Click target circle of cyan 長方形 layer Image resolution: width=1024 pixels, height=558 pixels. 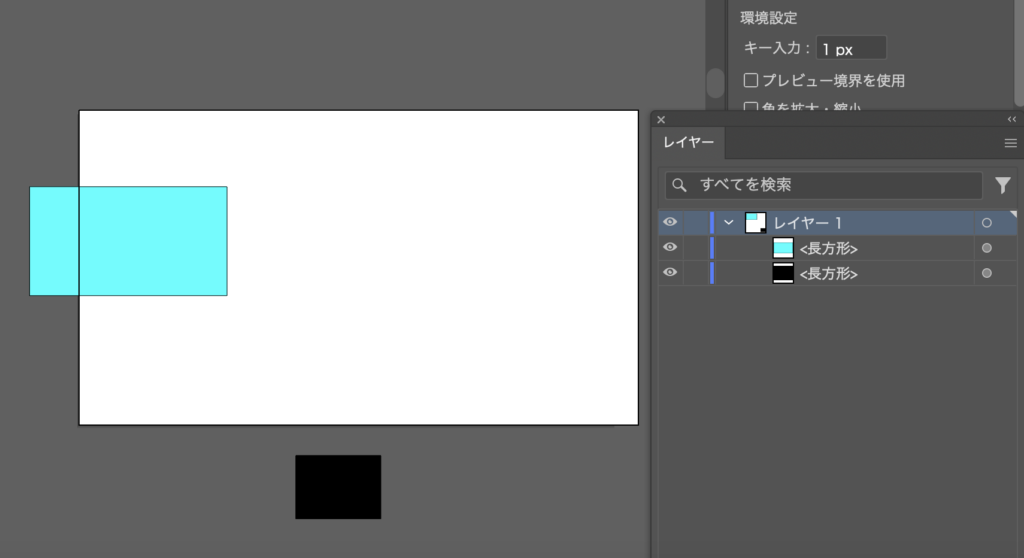click(987, 248)
